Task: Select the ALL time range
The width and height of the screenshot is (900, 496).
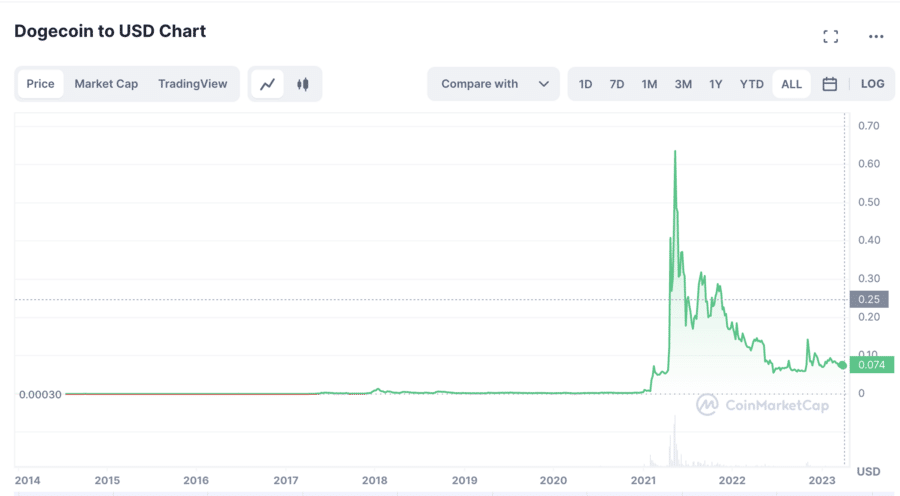Action: click(x=792, y=84)
